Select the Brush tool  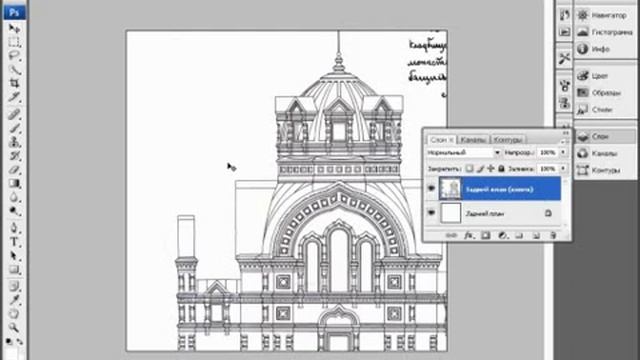point(15,128)
